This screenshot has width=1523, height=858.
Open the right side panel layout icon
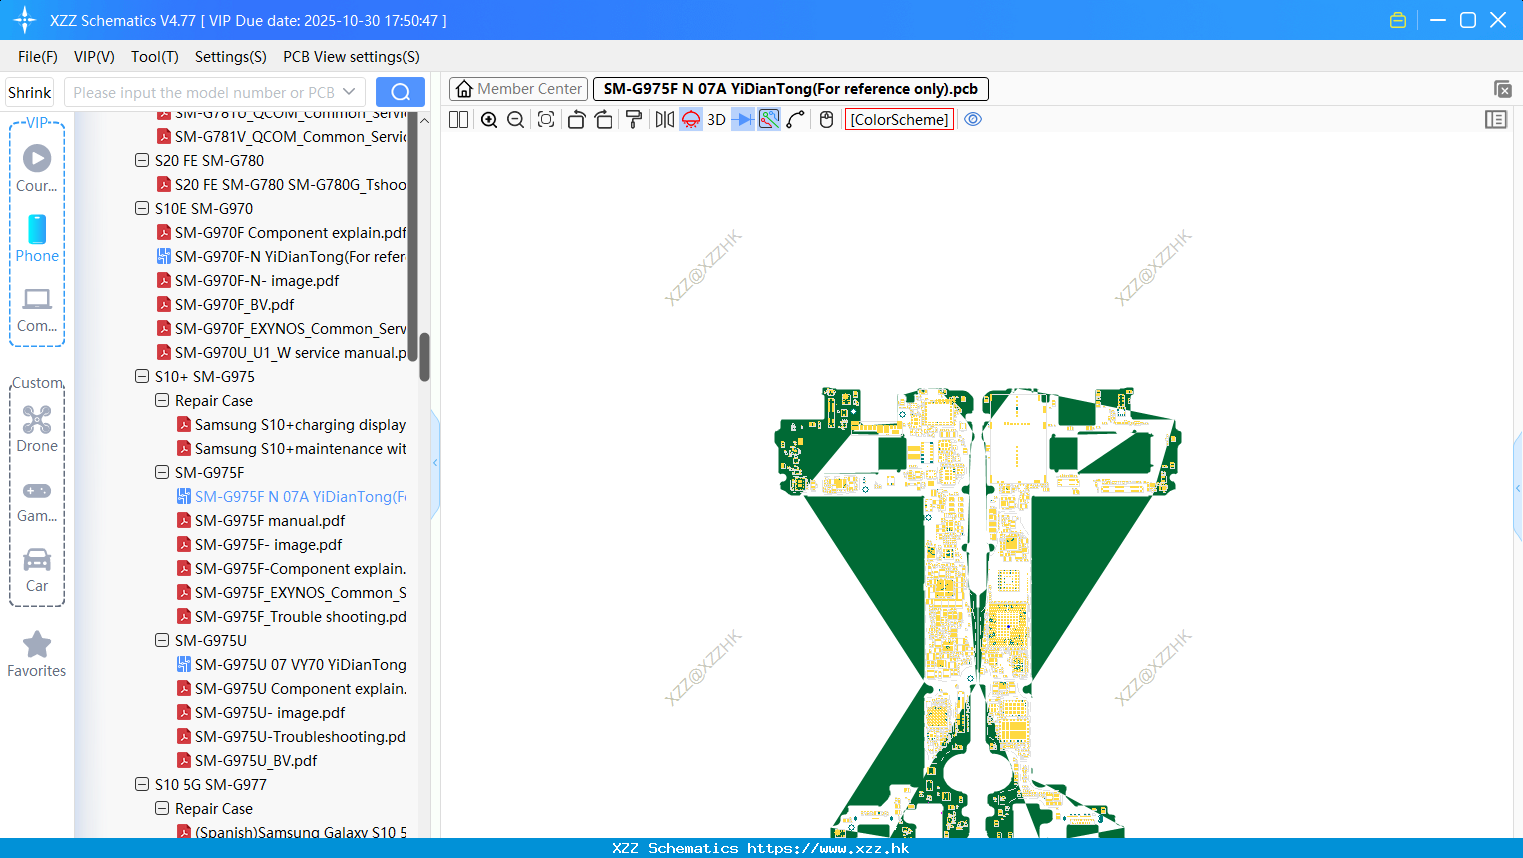(1496, 120)
